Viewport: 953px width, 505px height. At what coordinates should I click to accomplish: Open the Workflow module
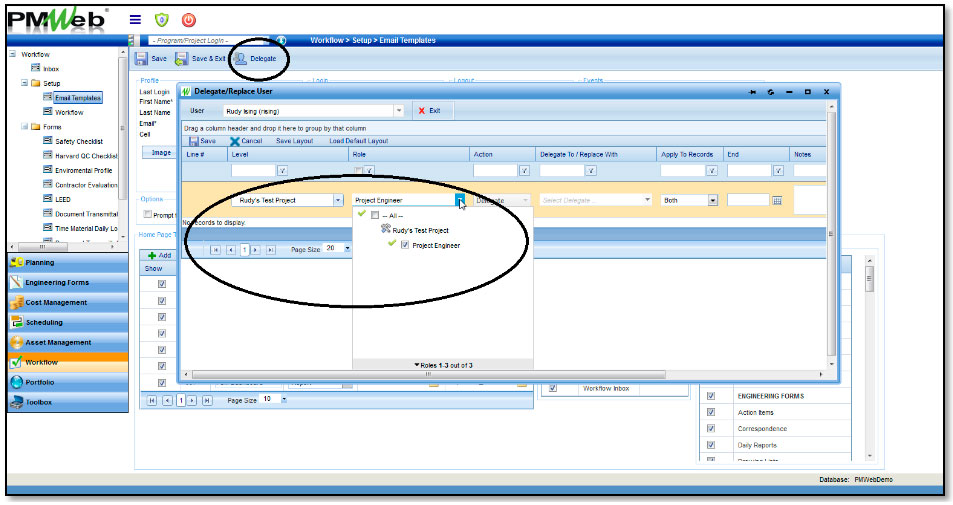(67, 362)
